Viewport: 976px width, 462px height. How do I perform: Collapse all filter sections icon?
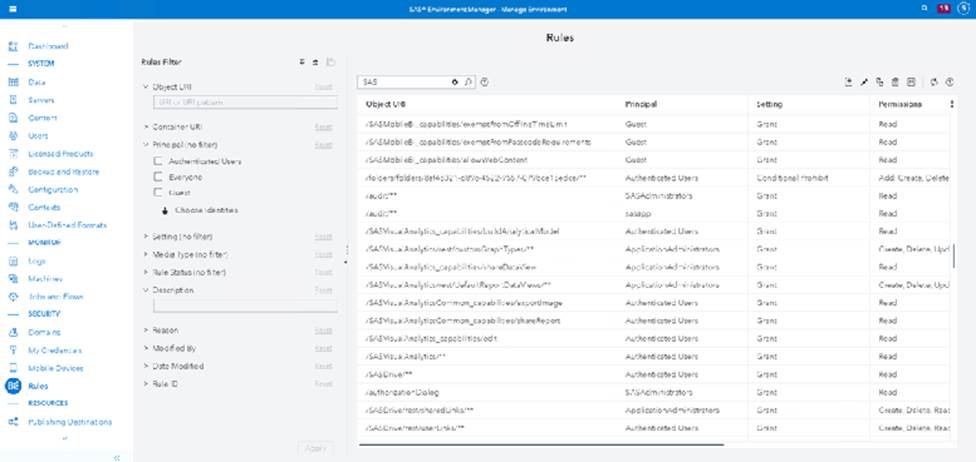point(316,62)
